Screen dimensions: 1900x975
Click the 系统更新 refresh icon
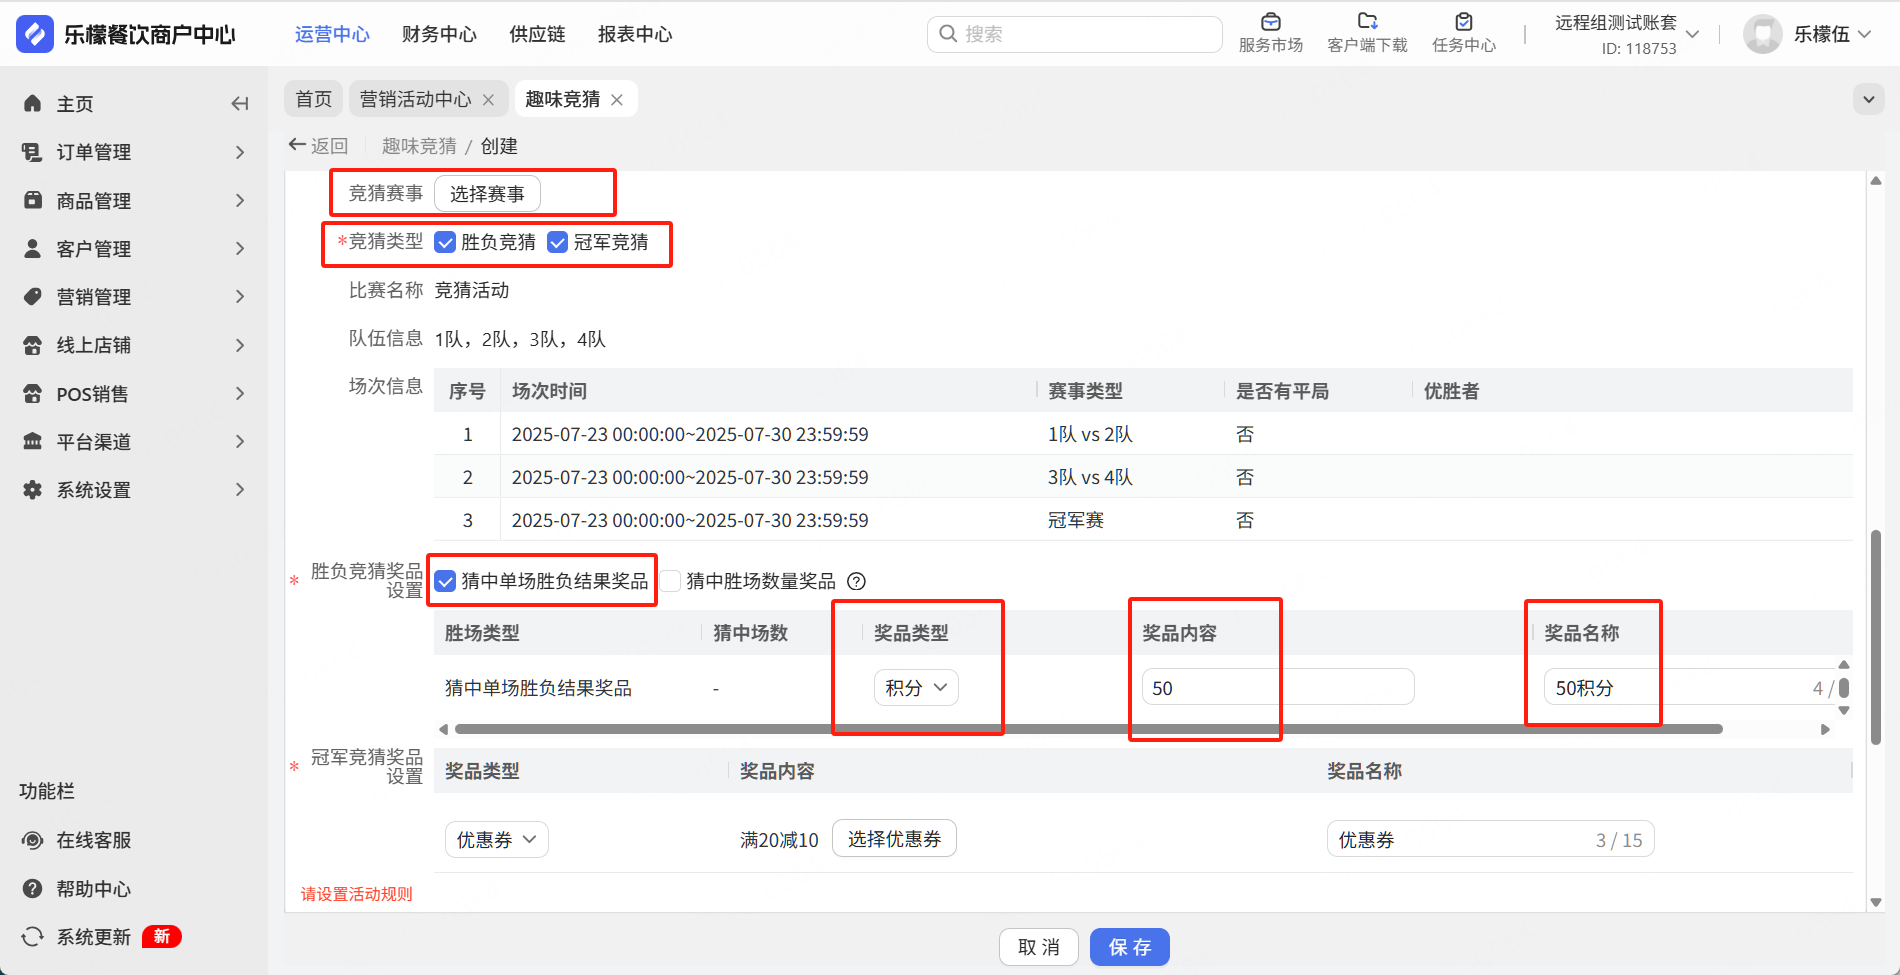(33, 937)
